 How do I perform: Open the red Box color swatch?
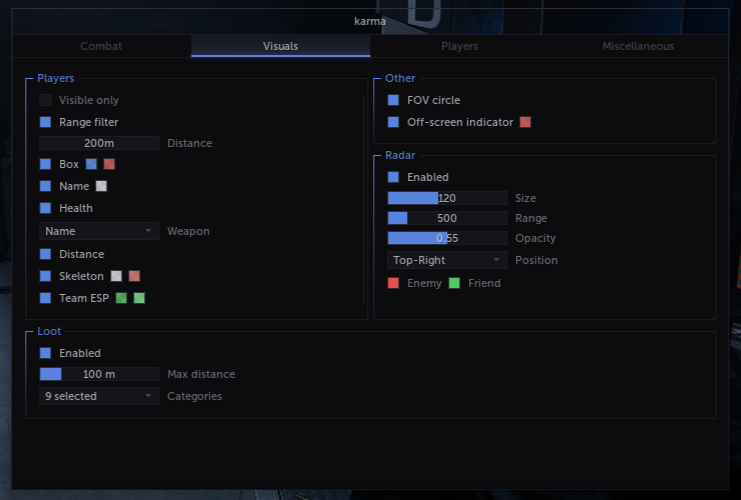click(109, 164)
